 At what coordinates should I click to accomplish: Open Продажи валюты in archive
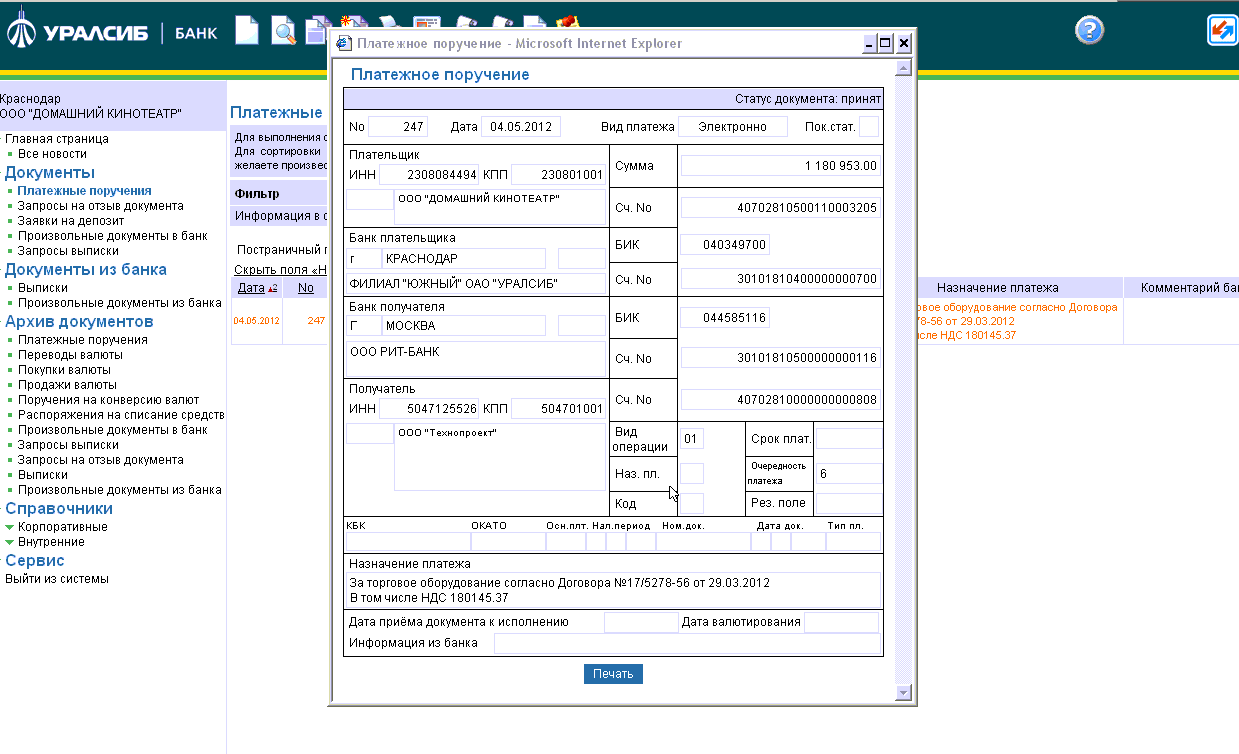tap(67, 385)
